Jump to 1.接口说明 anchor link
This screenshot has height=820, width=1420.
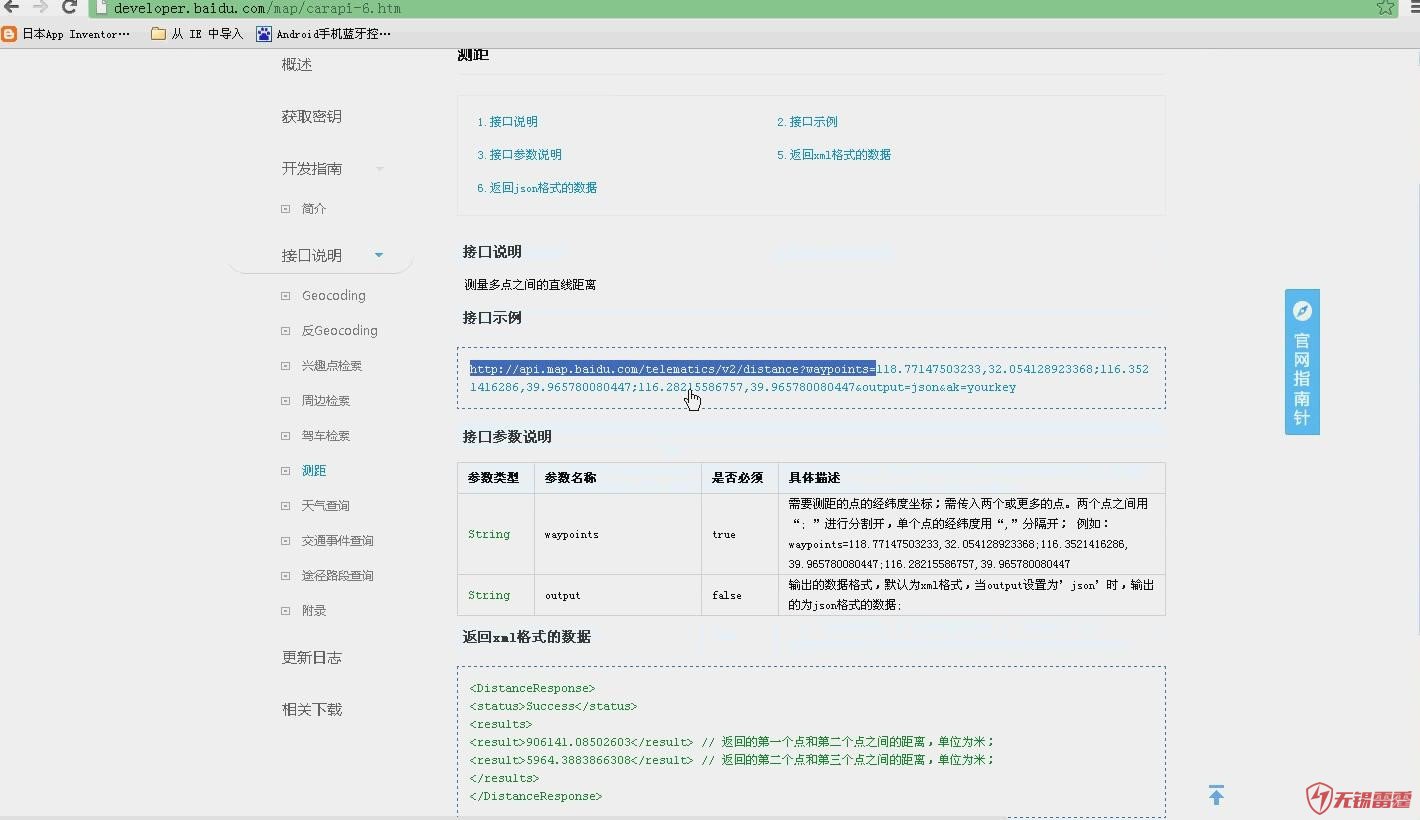507,122
